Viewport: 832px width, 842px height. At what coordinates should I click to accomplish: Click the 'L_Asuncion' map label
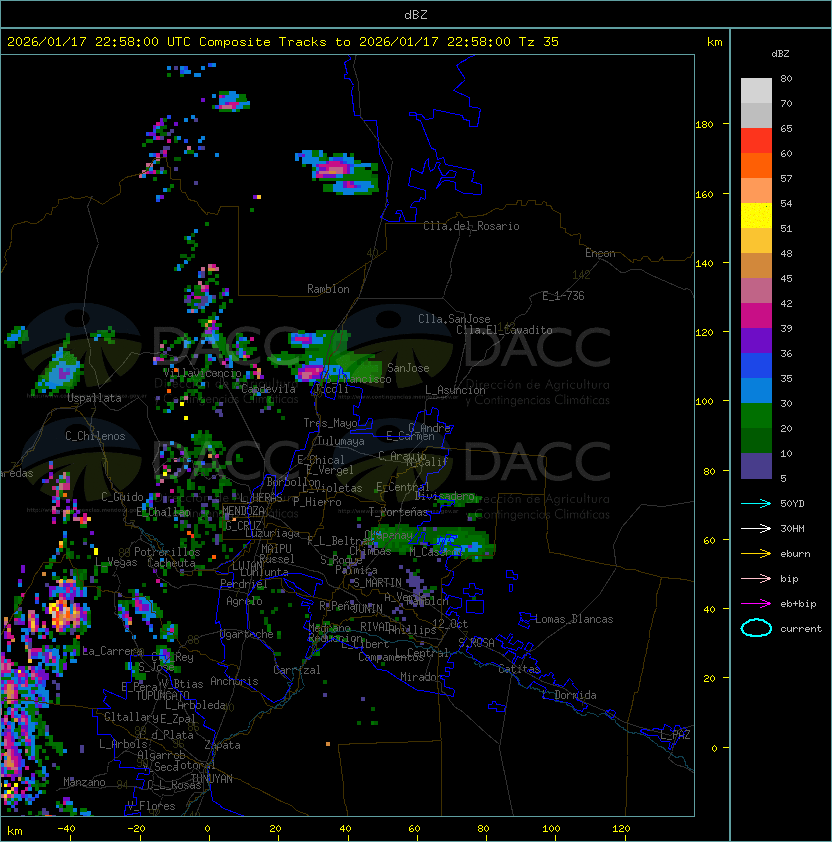[455, 390]
